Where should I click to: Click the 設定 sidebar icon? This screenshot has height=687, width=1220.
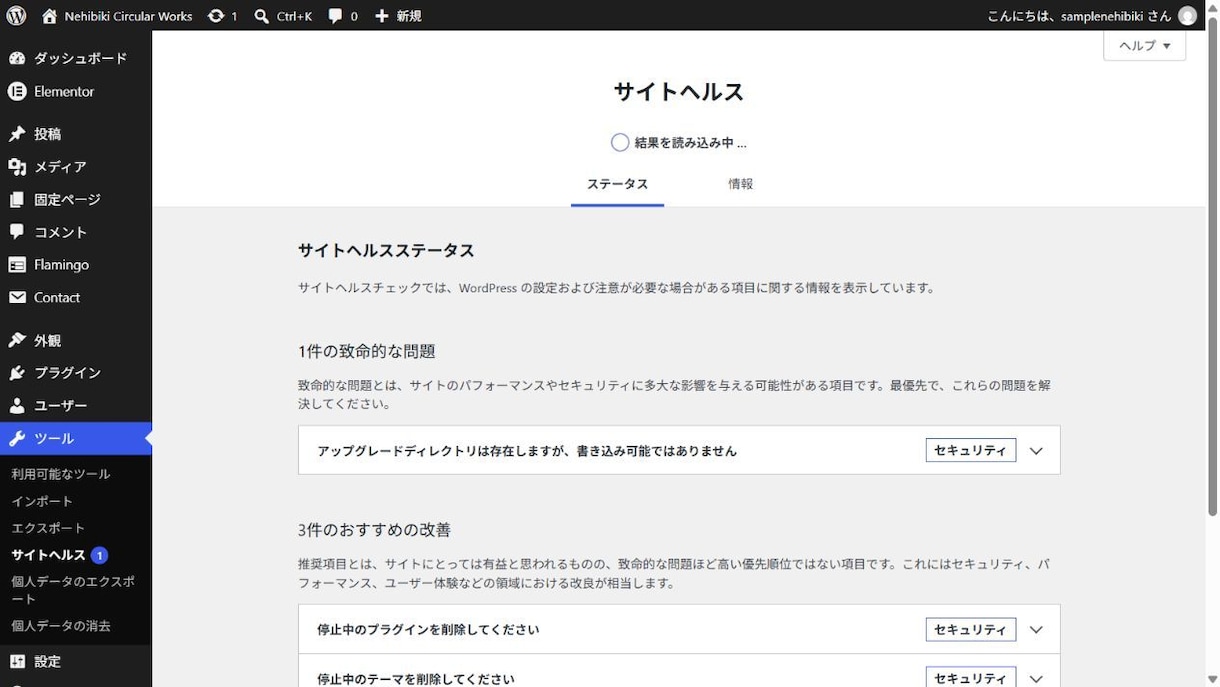[x=17, y=661]
